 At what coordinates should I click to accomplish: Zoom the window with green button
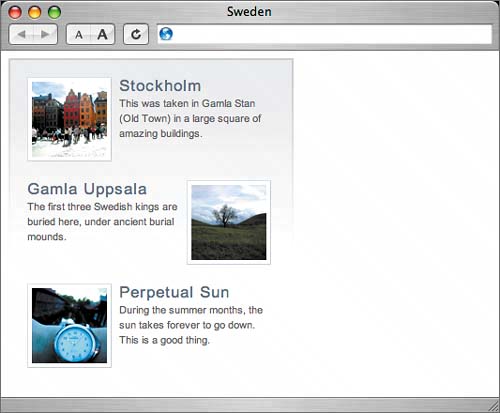[x=54, y=12]
